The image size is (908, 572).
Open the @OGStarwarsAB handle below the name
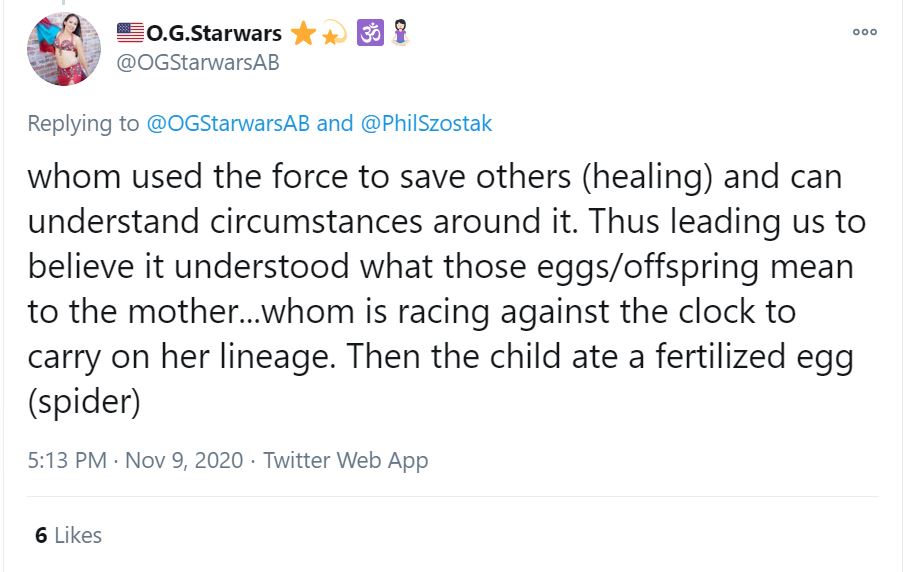(198, 62)
